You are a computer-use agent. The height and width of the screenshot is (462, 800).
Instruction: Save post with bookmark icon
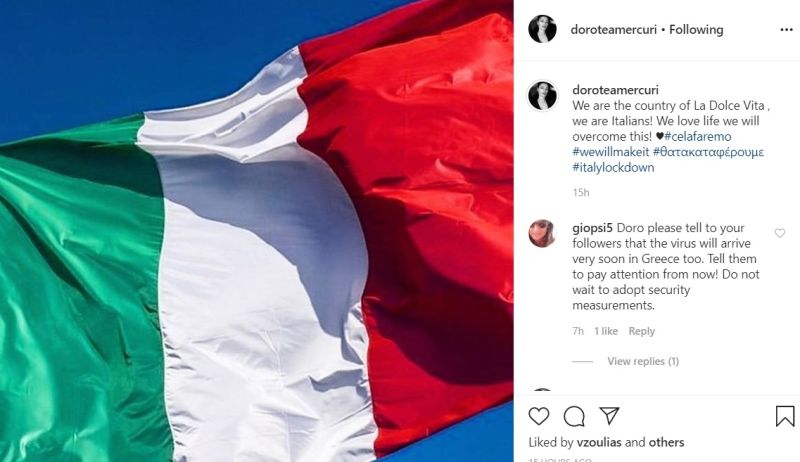pos(785,416)
